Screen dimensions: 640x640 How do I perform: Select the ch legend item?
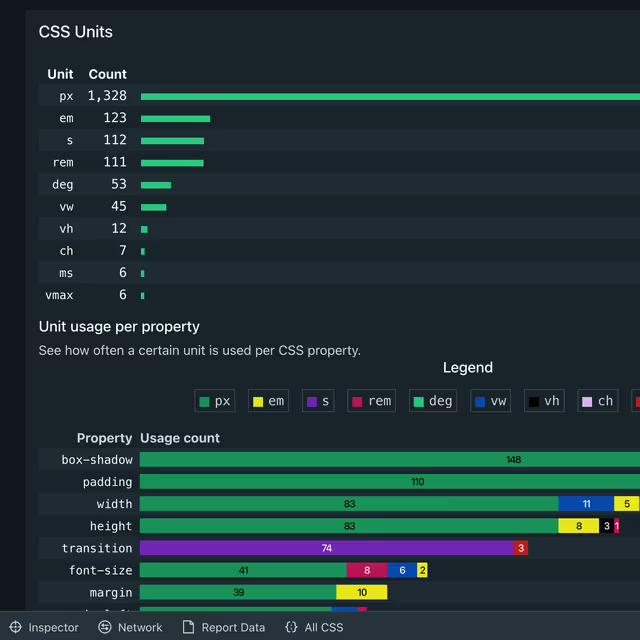[597, 401]
